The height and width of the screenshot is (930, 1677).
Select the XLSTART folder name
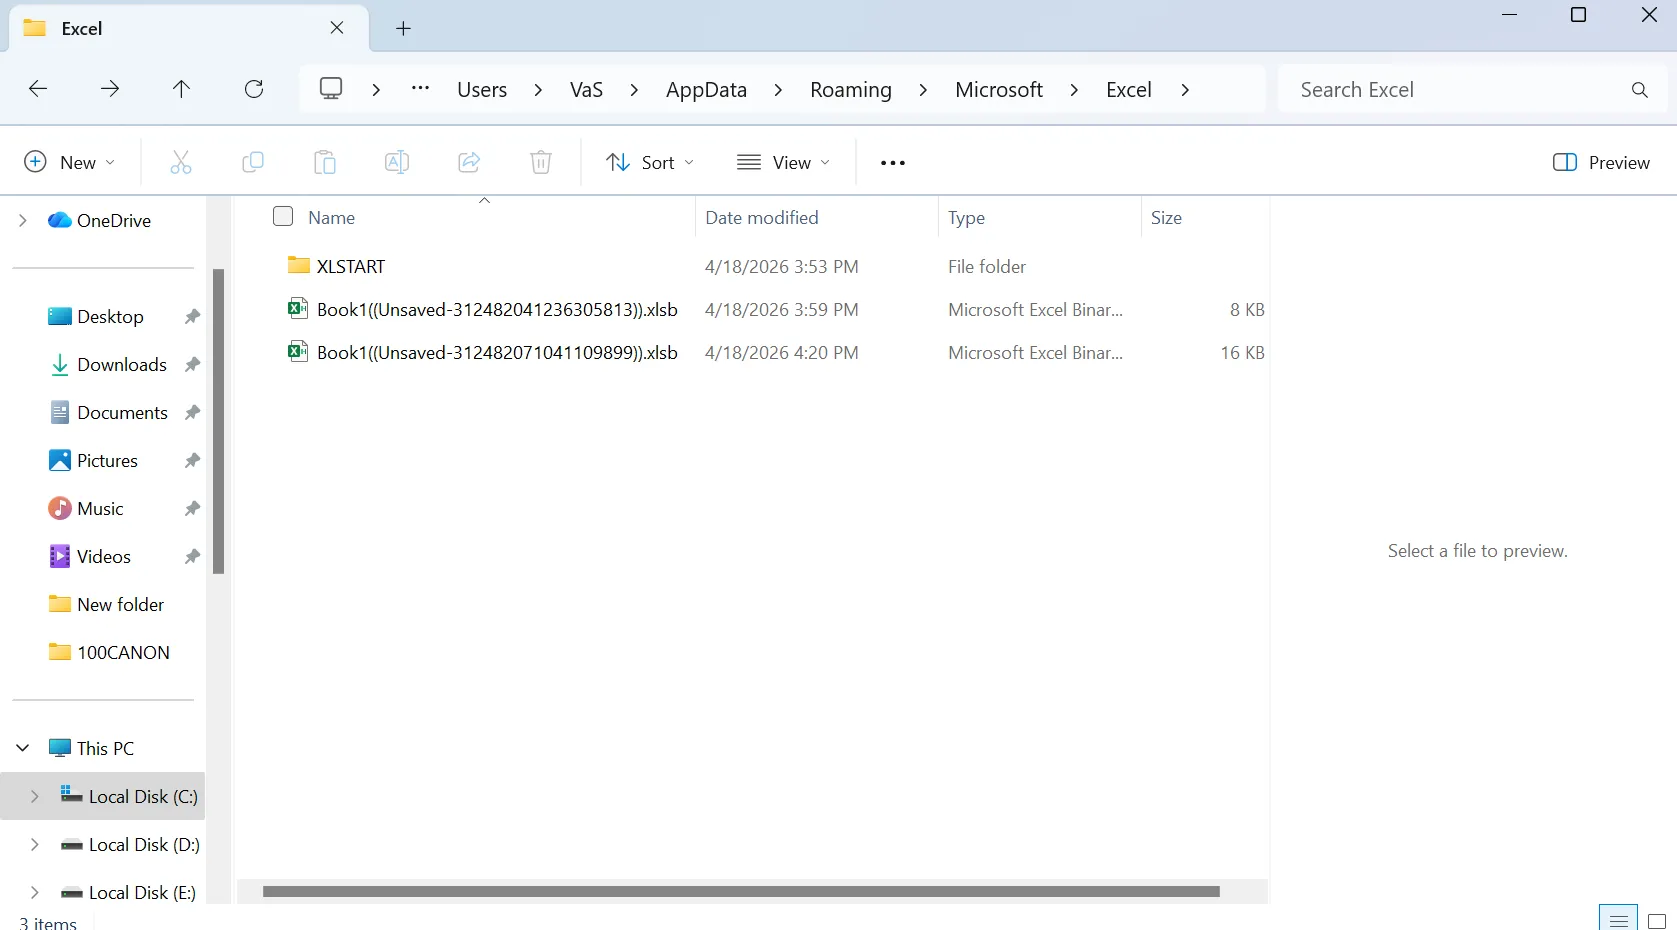(351, 267)
